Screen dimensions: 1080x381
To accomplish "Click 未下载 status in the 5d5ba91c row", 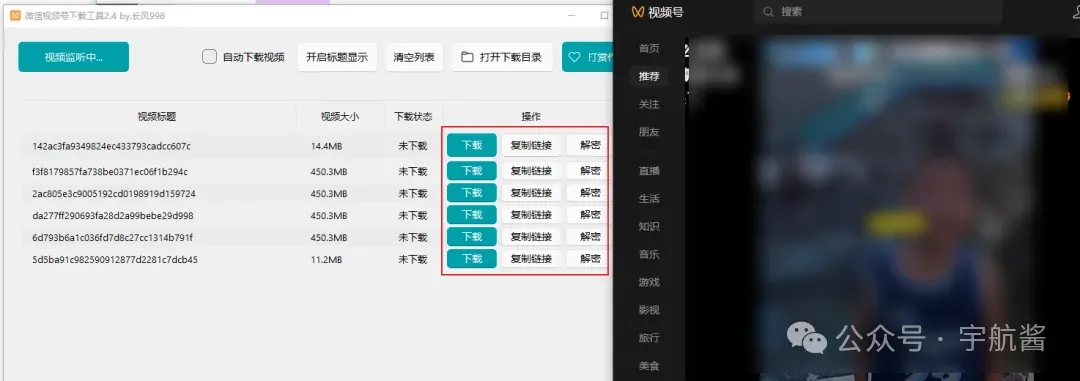I will click(x=413, y=260).
